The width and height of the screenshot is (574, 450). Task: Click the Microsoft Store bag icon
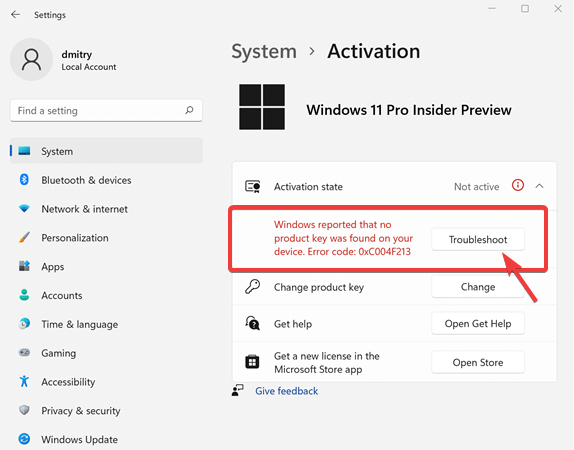[252, 362]
